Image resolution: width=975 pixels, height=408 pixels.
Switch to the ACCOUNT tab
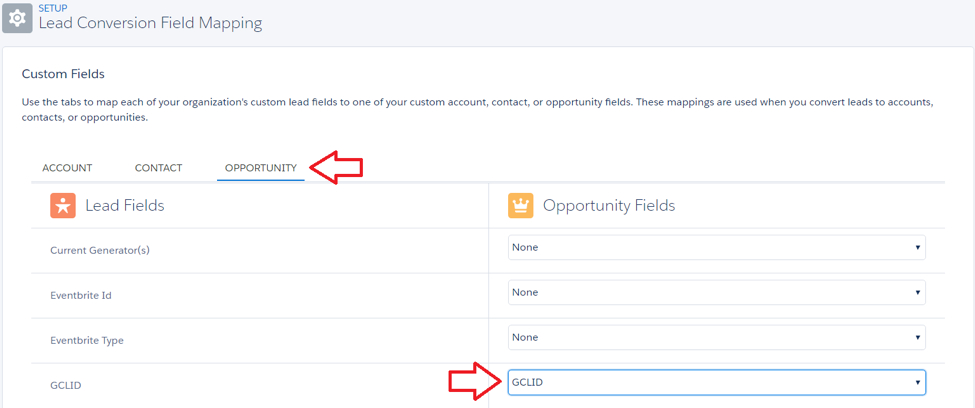[67, 168]
